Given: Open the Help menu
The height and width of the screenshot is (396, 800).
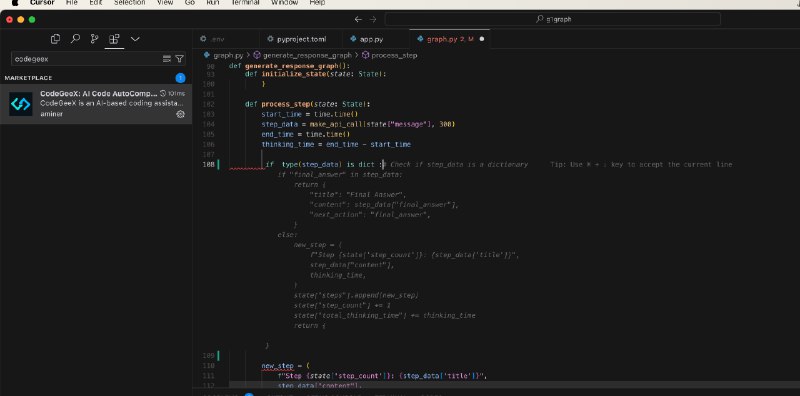Looking at the screenshot, I should pos(317,3).
